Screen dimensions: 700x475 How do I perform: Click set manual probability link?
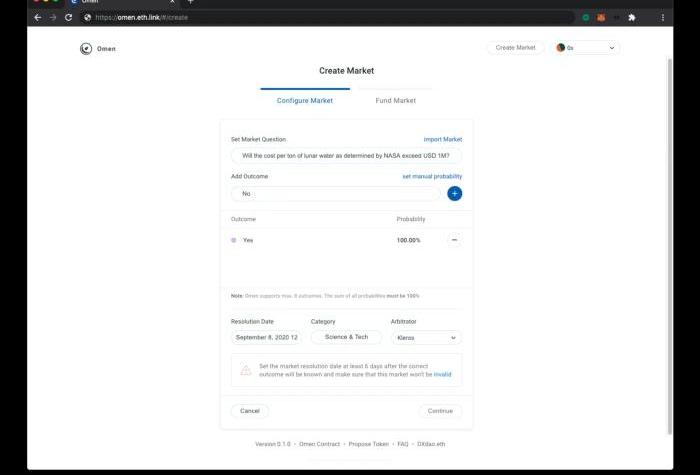[432, 176]
